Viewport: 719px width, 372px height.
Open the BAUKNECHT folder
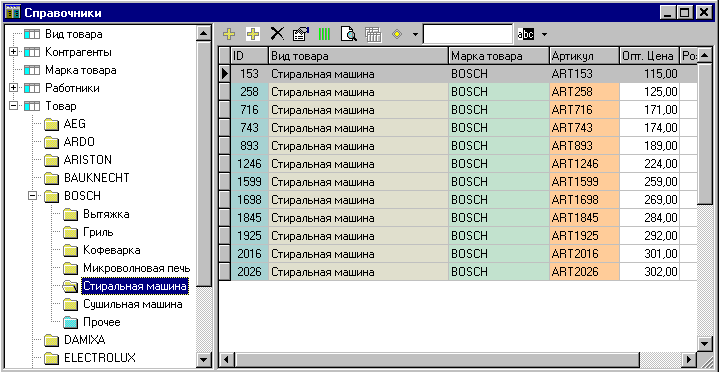click(x=96, y=178)
